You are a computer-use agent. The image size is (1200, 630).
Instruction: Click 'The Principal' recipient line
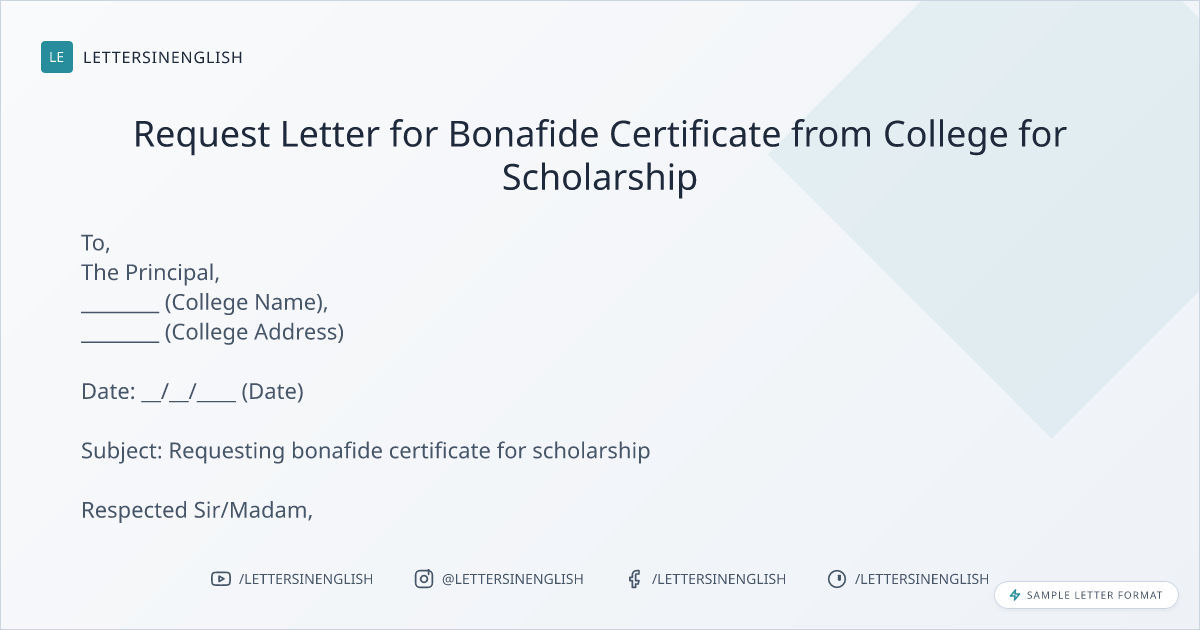pyautogui.click(x=150, y=273)
